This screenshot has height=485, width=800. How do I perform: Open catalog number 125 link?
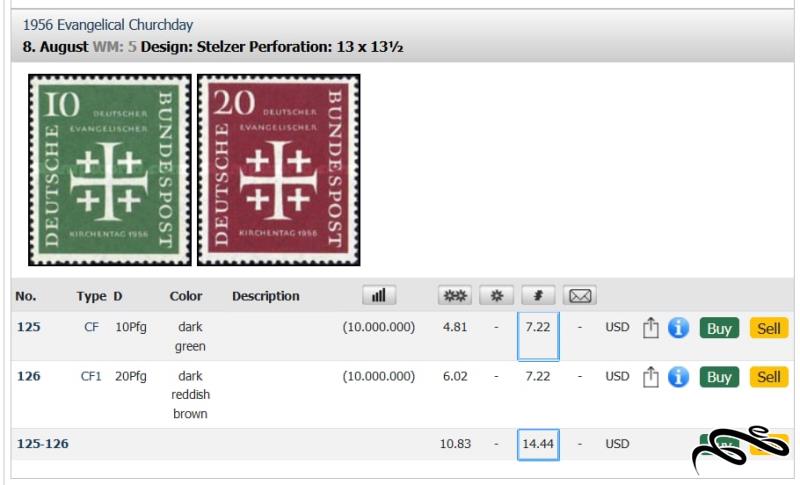tap(29, 327)
